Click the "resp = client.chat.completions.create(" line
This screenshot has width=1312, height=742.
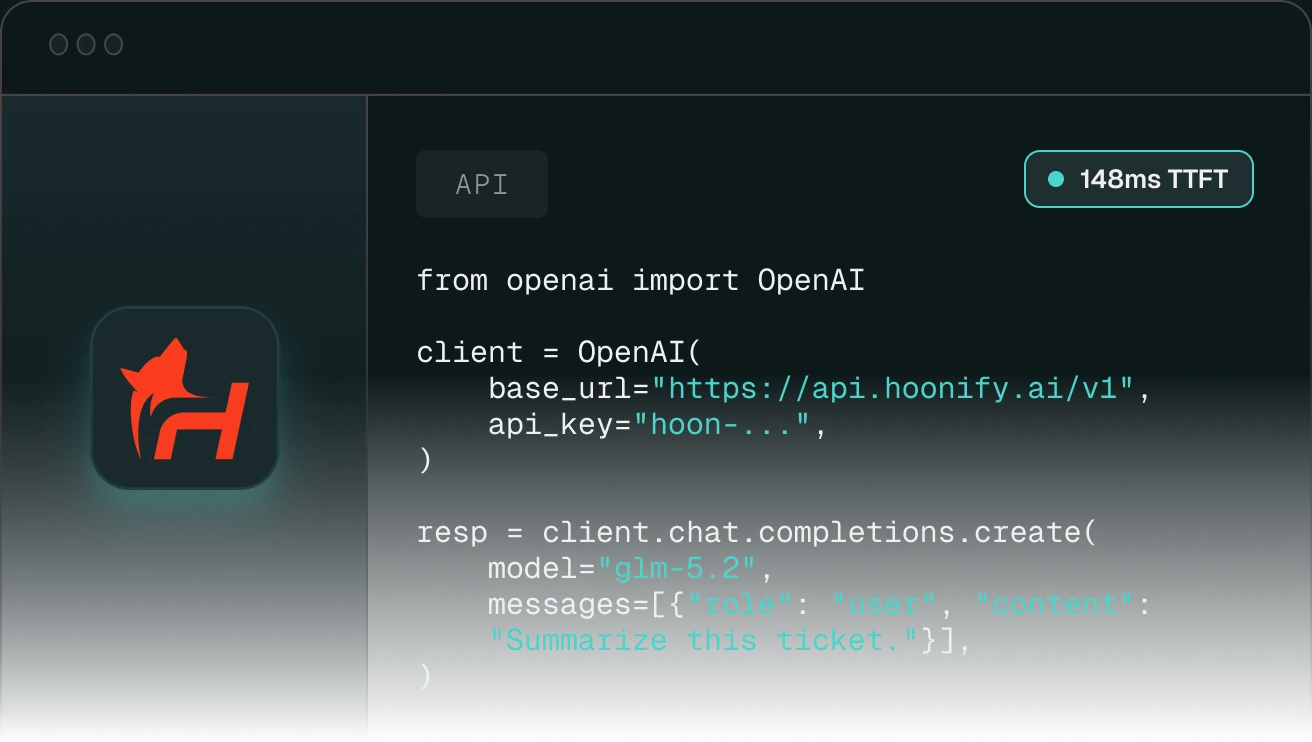tap(757, 532)
